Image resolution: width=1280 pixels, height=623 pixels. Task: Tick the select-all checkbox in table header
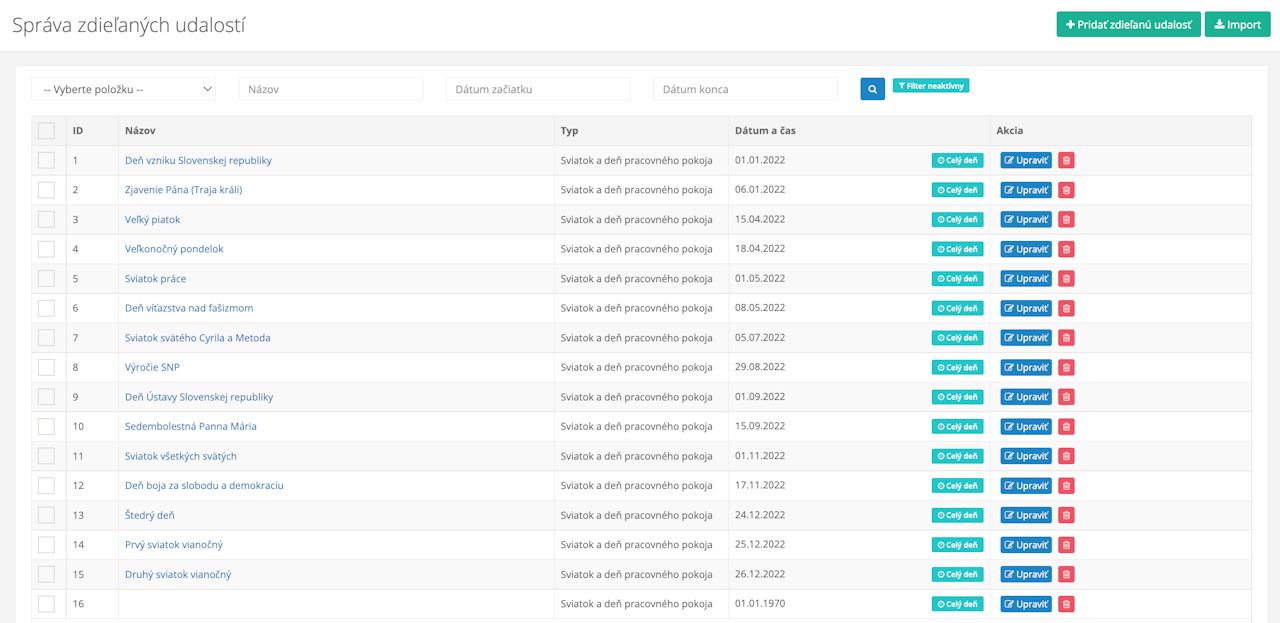[46, 130]
